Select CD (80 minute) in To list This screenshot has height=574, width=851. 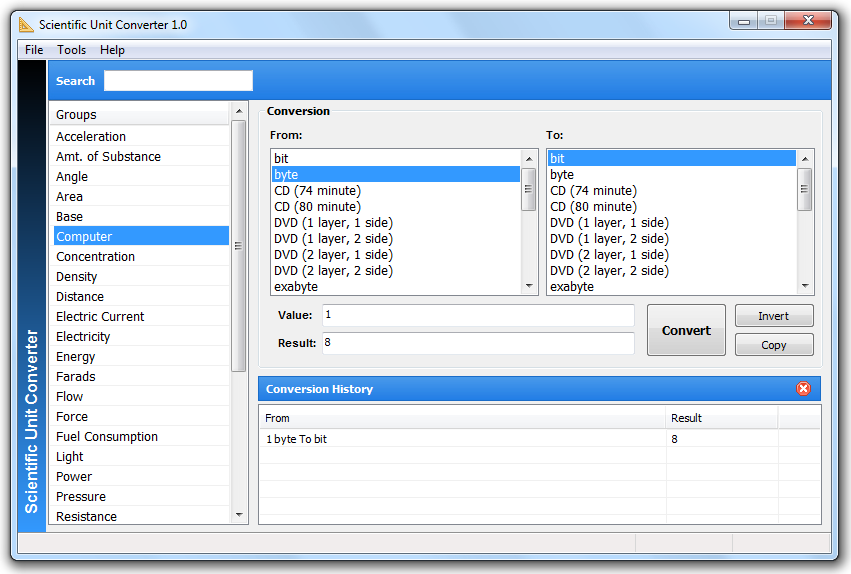click(x=671, y=207)
